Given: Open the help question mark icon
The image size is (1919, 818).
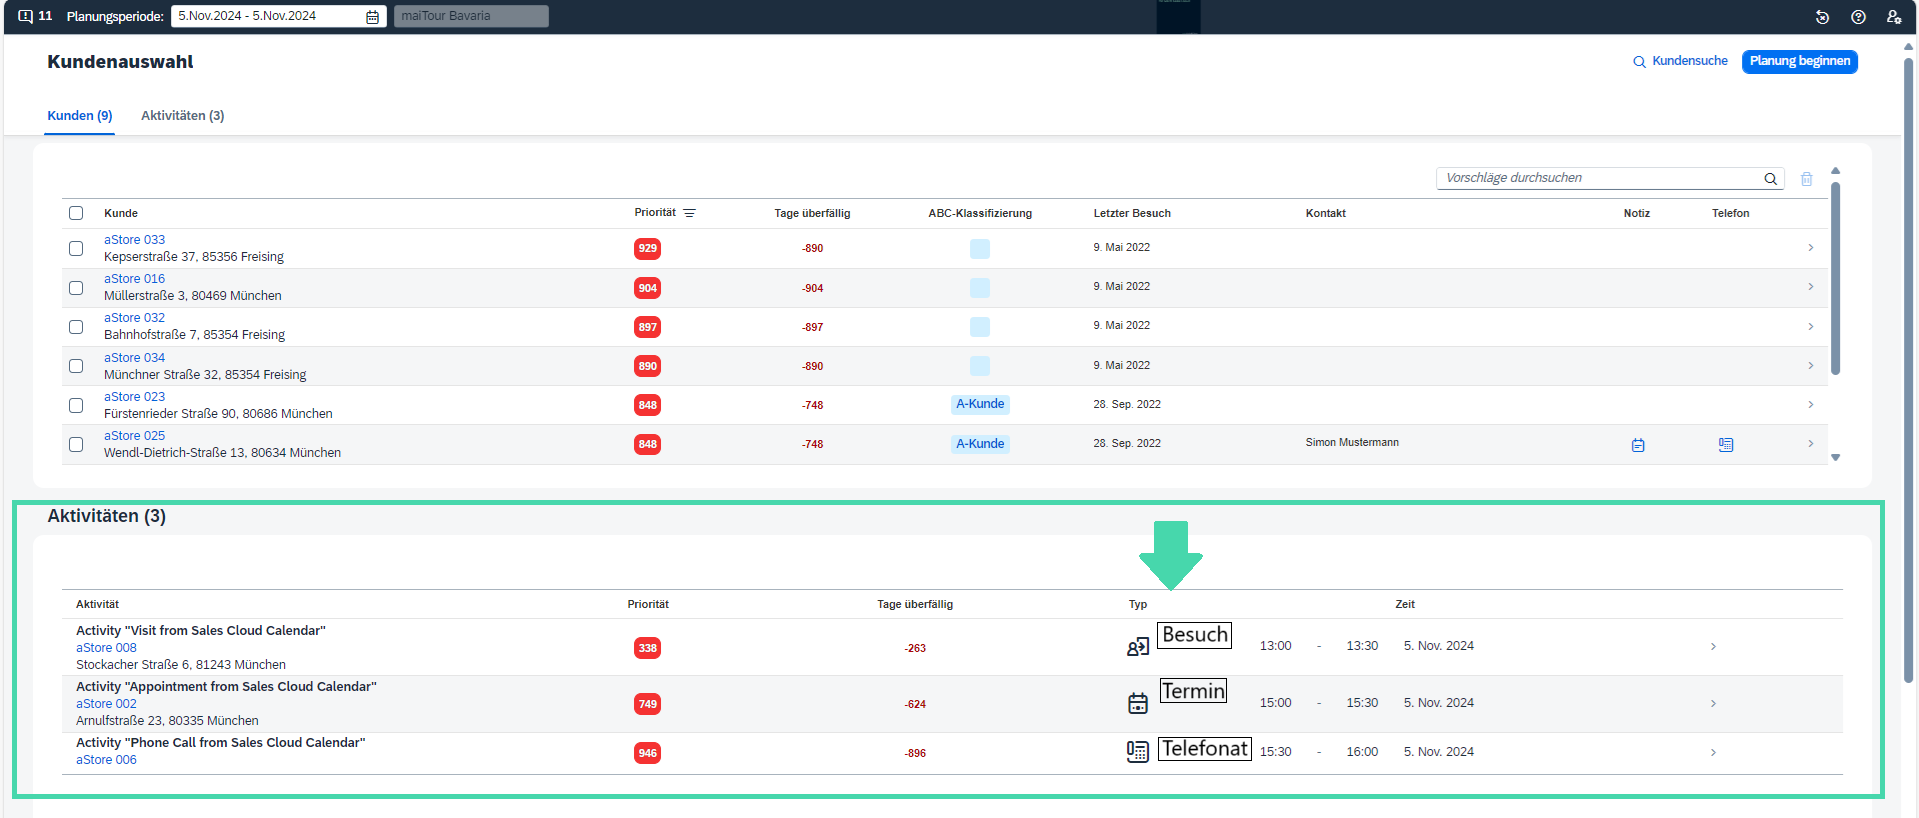Looking at the screenshot, I should (1858, 16).
